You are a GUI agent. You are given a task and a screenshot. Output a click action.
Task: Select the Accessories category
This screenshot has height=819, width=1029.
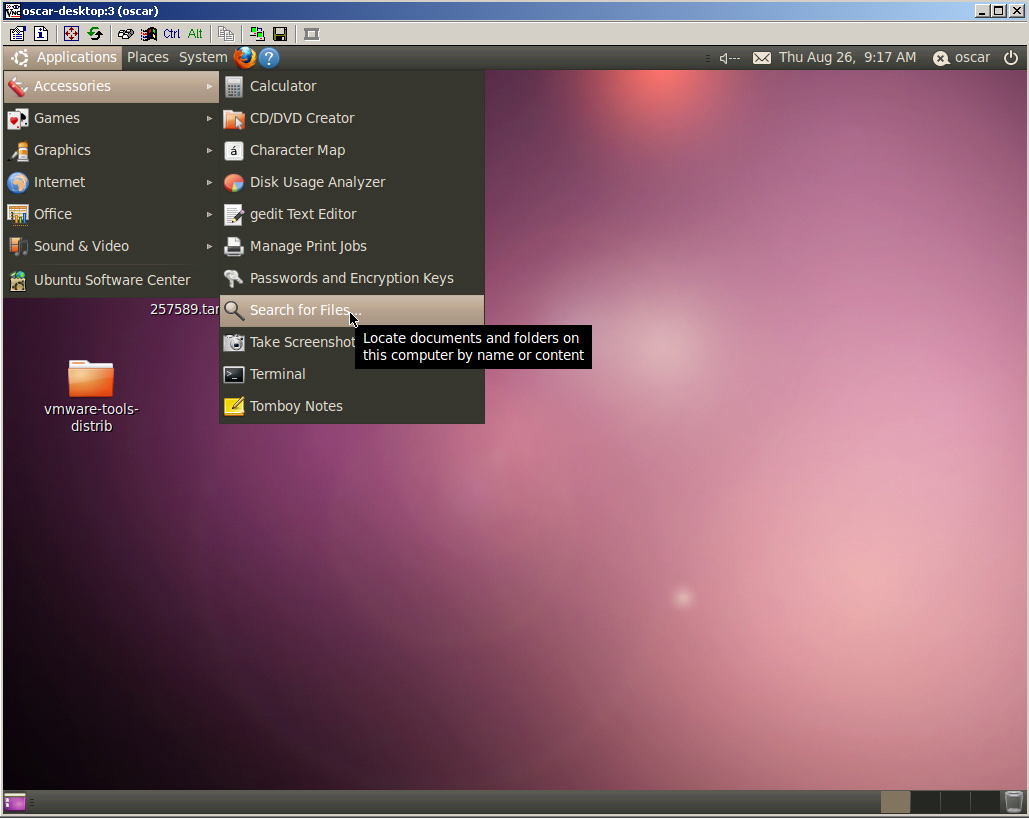pyautogui.click(x=111, y=87)
